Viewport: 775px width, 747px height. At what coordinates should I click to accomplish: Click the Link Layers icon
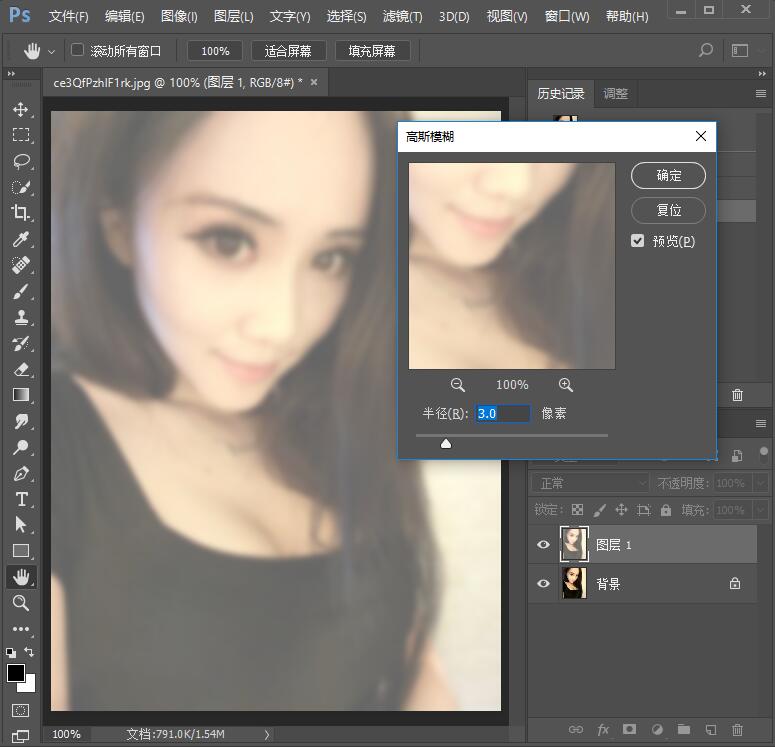coord(576,729)
